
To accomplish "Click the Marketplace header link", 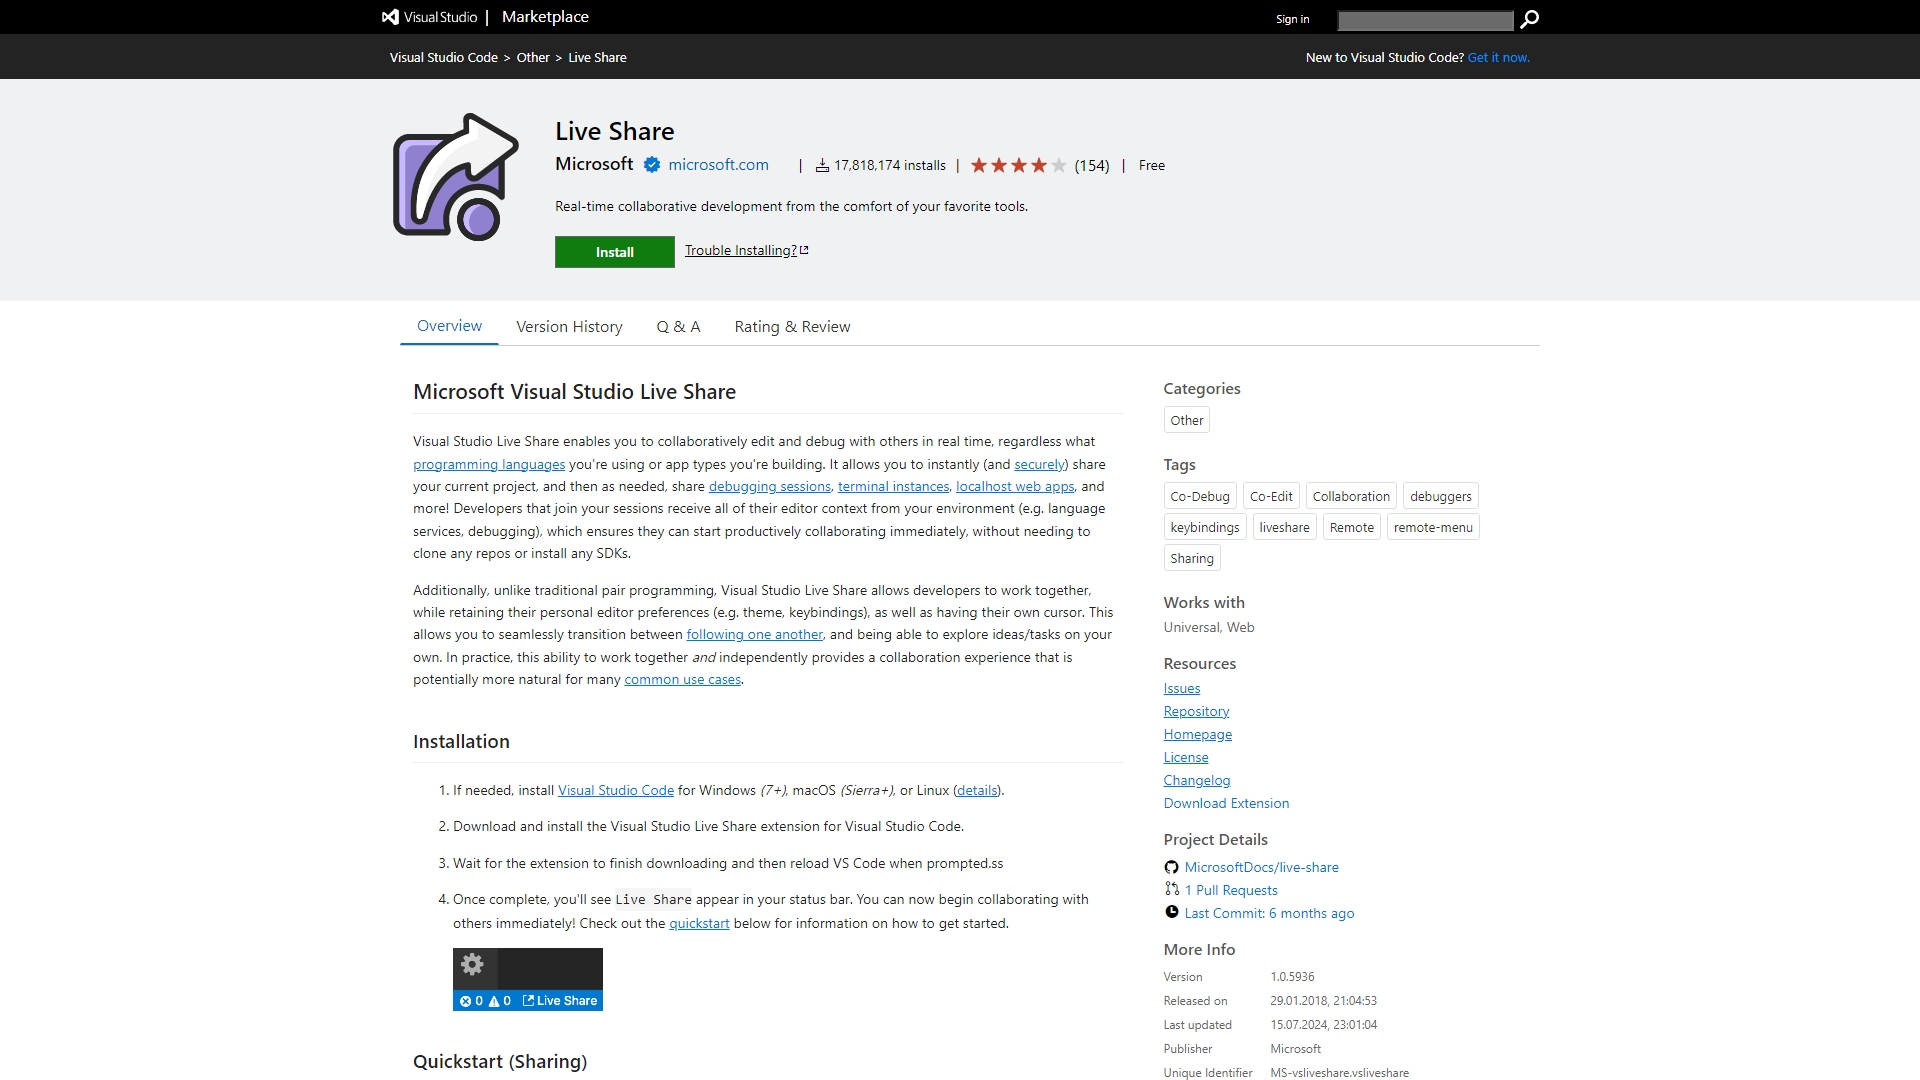I will coord(545,17).
